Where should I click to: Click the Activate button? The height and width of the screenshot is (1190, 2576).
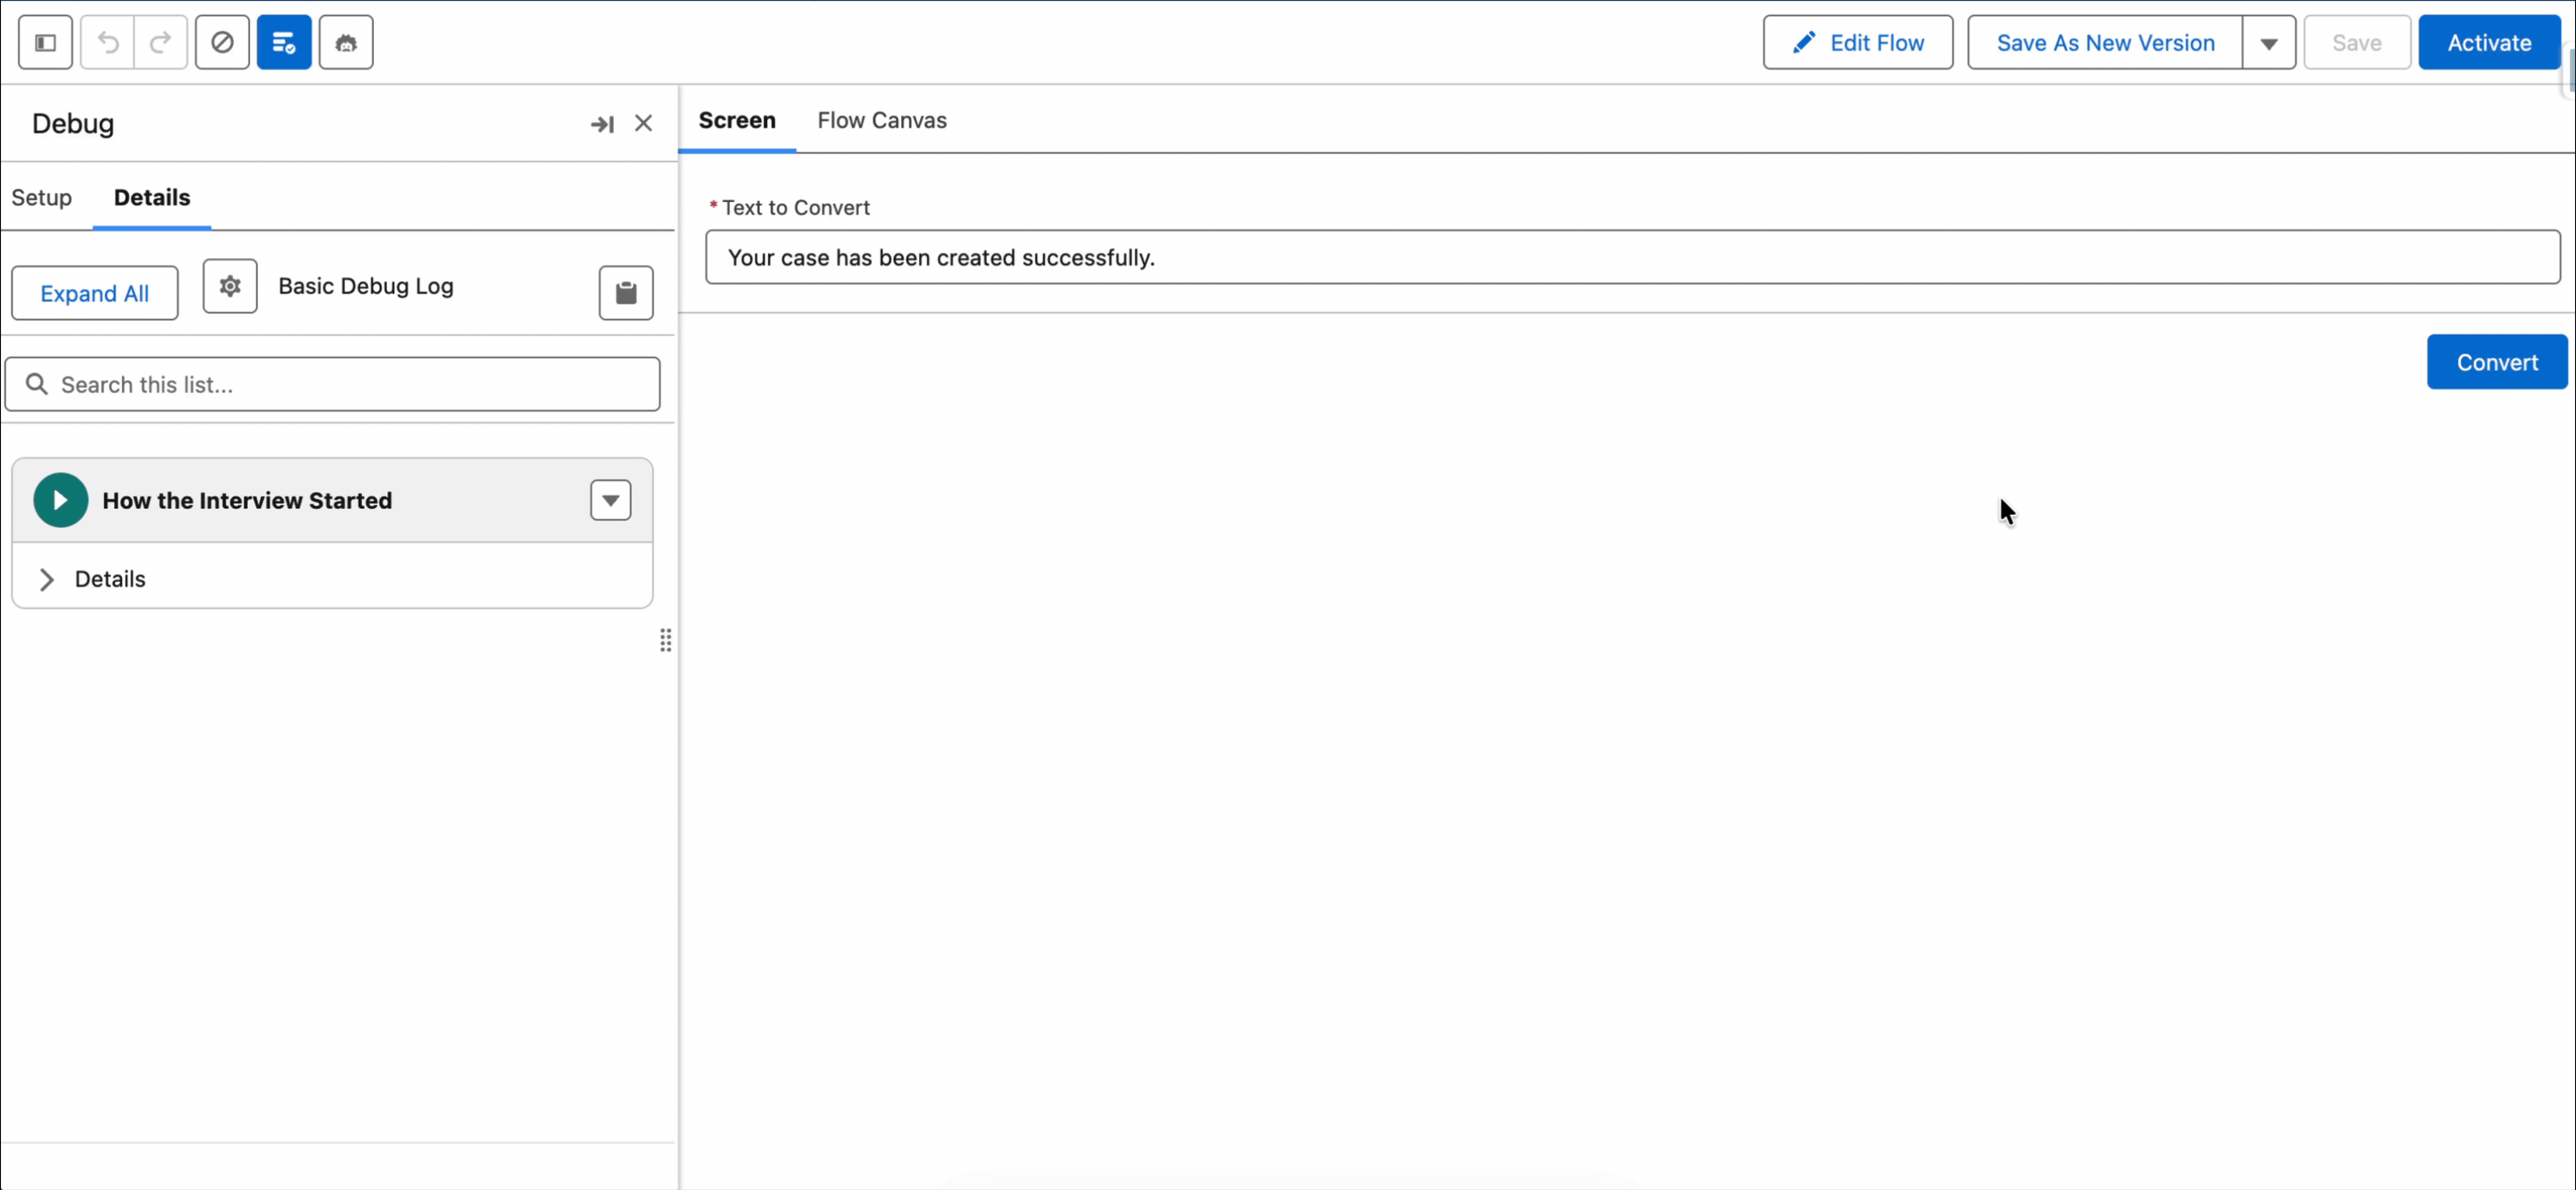point(2489,43)
